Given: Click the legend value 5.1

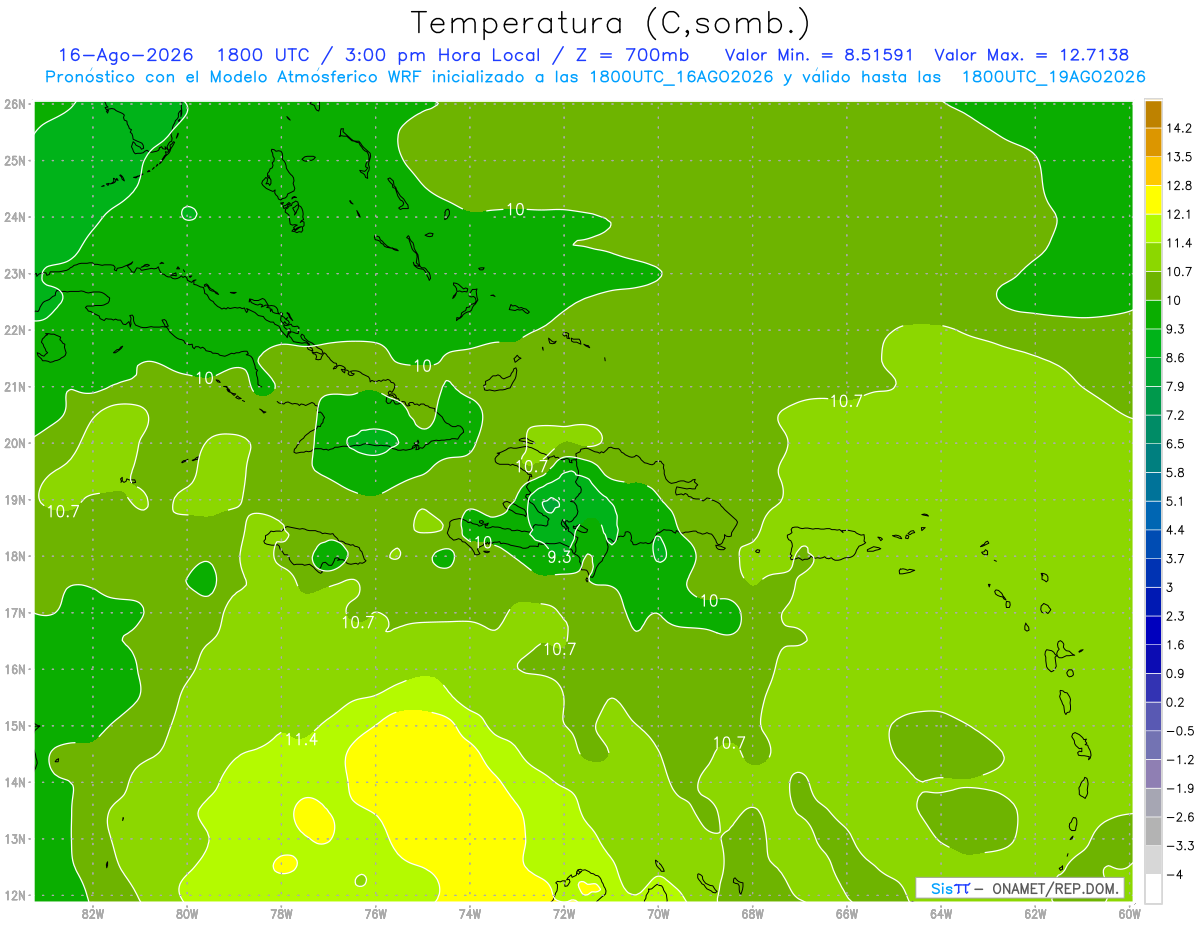Looking at the screenshot, I should coord(1175,501).
